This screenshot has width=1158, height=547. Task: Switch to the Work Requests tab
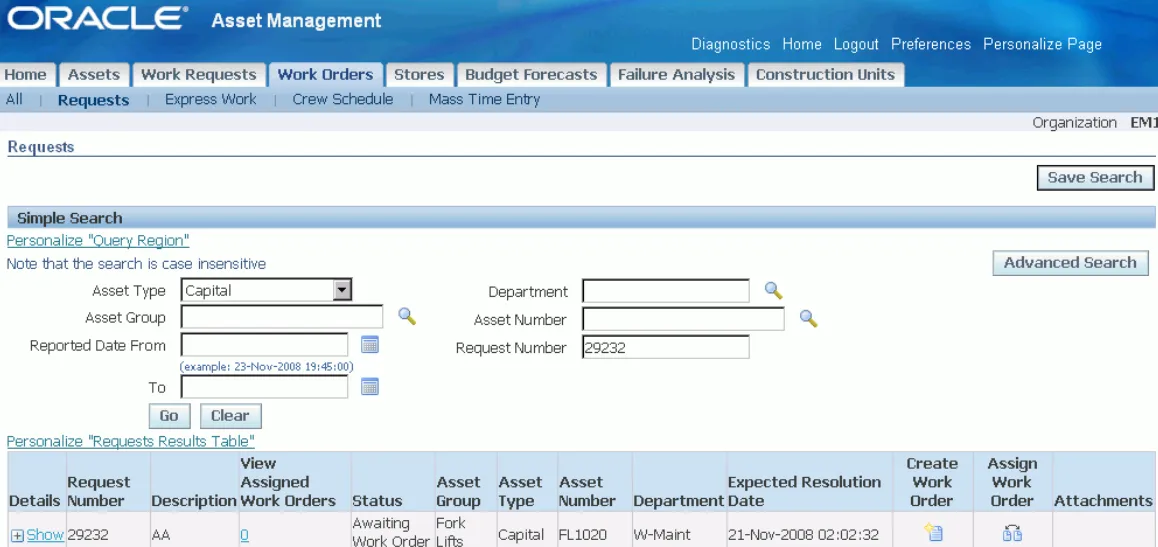199,75
